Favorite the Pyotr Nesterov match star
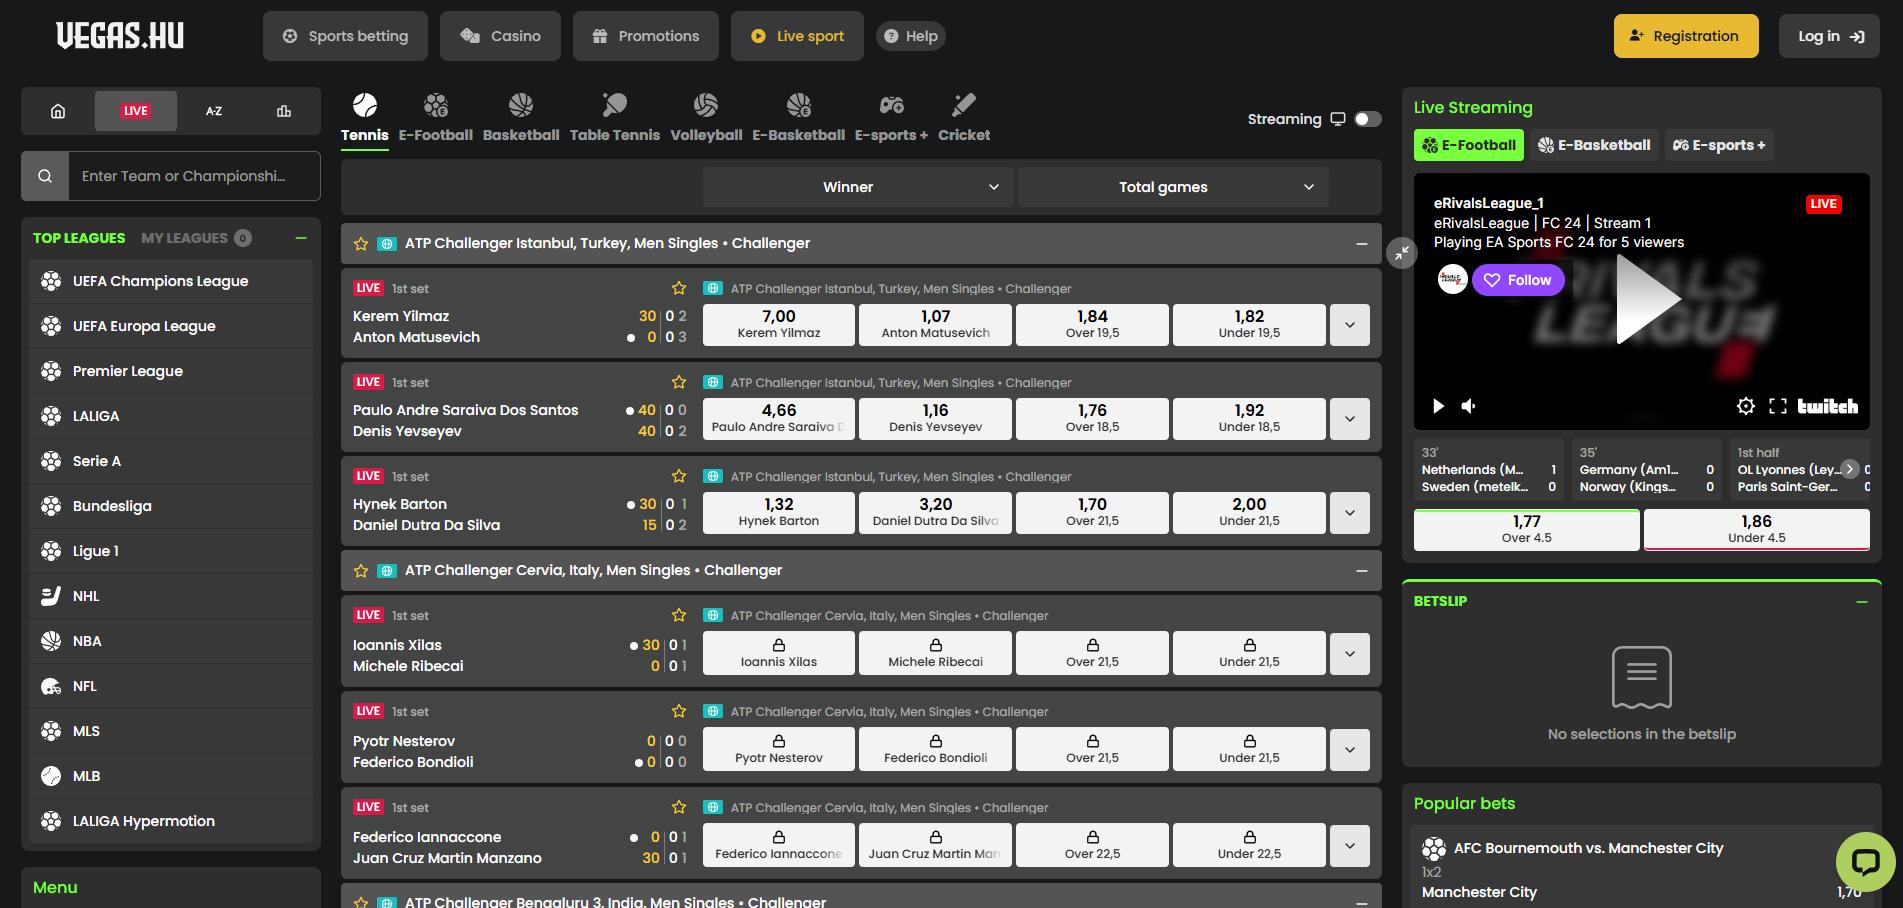Viewport: 1903px width, 908px height. coord(679,711)
